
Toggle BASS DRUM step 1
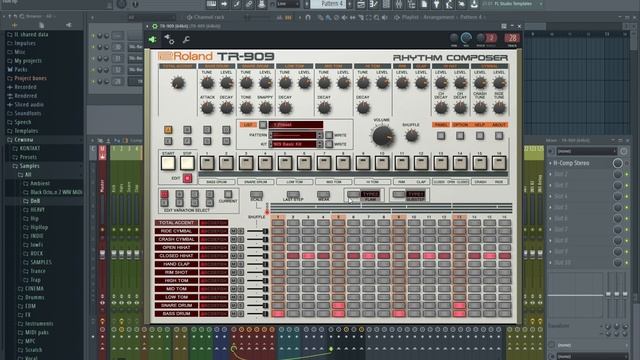coord(278,313)
